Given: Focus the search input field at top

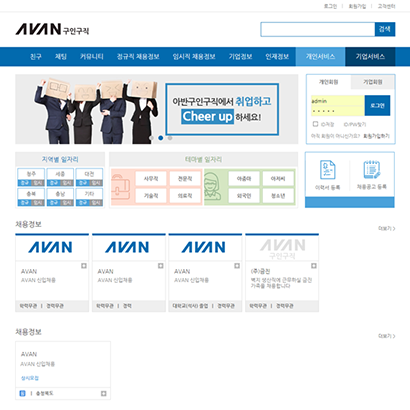Looking at the screenshot, I should coord(318,29).
